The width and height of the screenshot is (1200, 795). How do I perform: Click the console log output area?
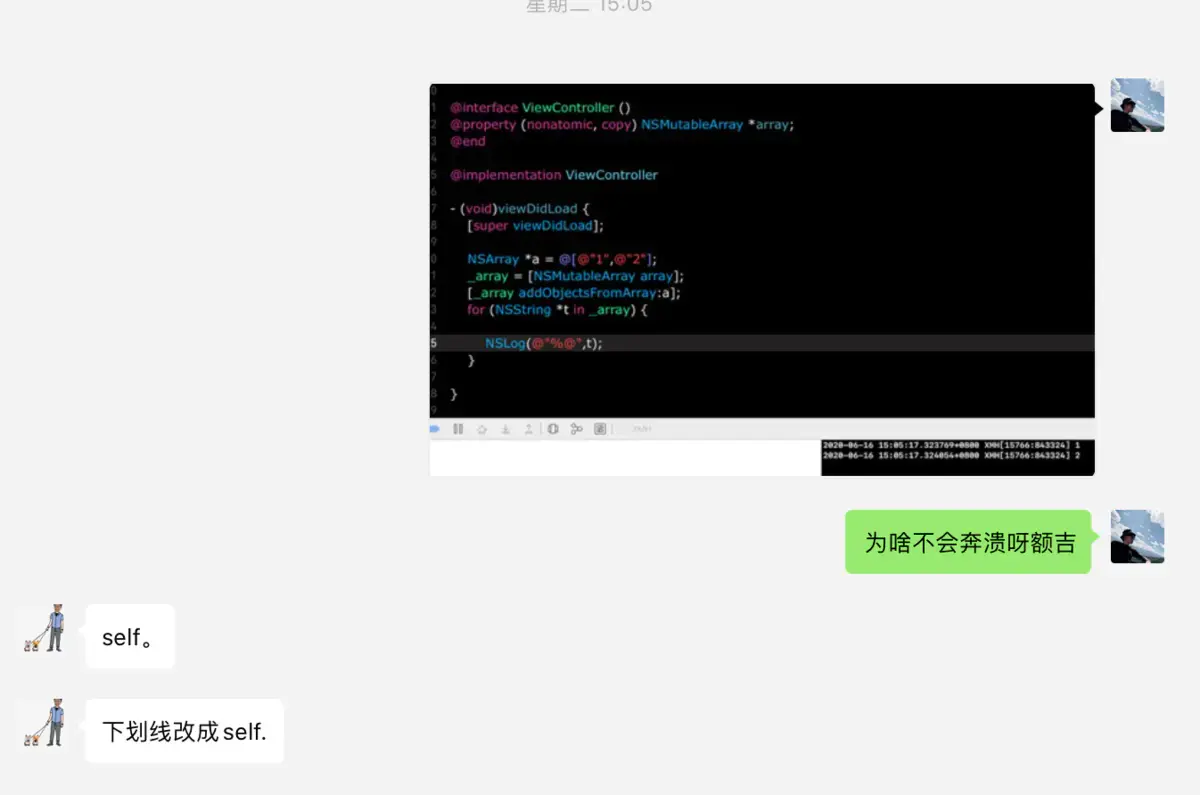click(x=957, y=457)
